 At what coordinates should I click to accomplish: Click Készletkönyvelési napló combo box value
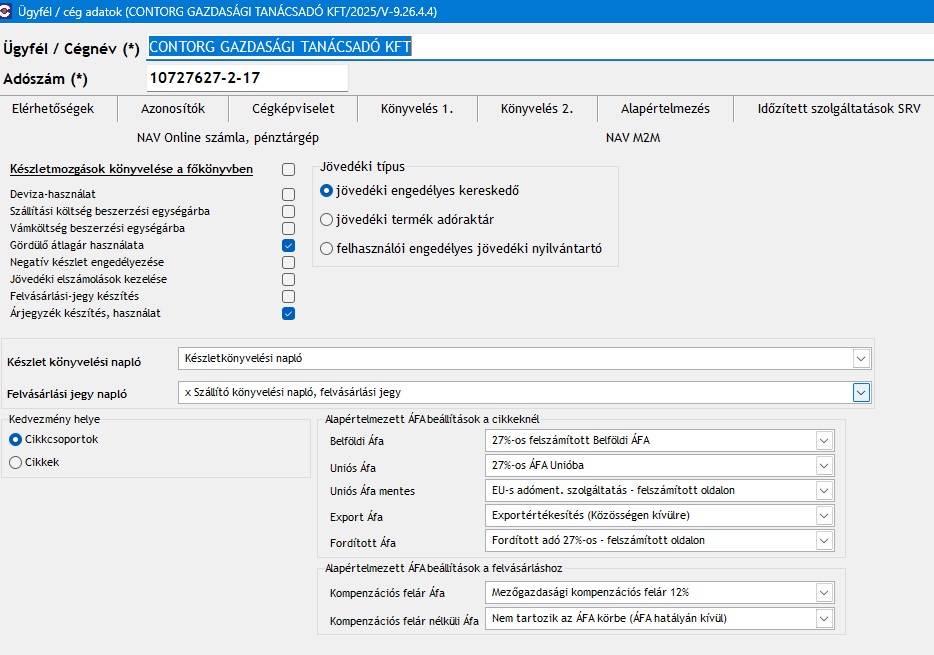pos(244,358)
